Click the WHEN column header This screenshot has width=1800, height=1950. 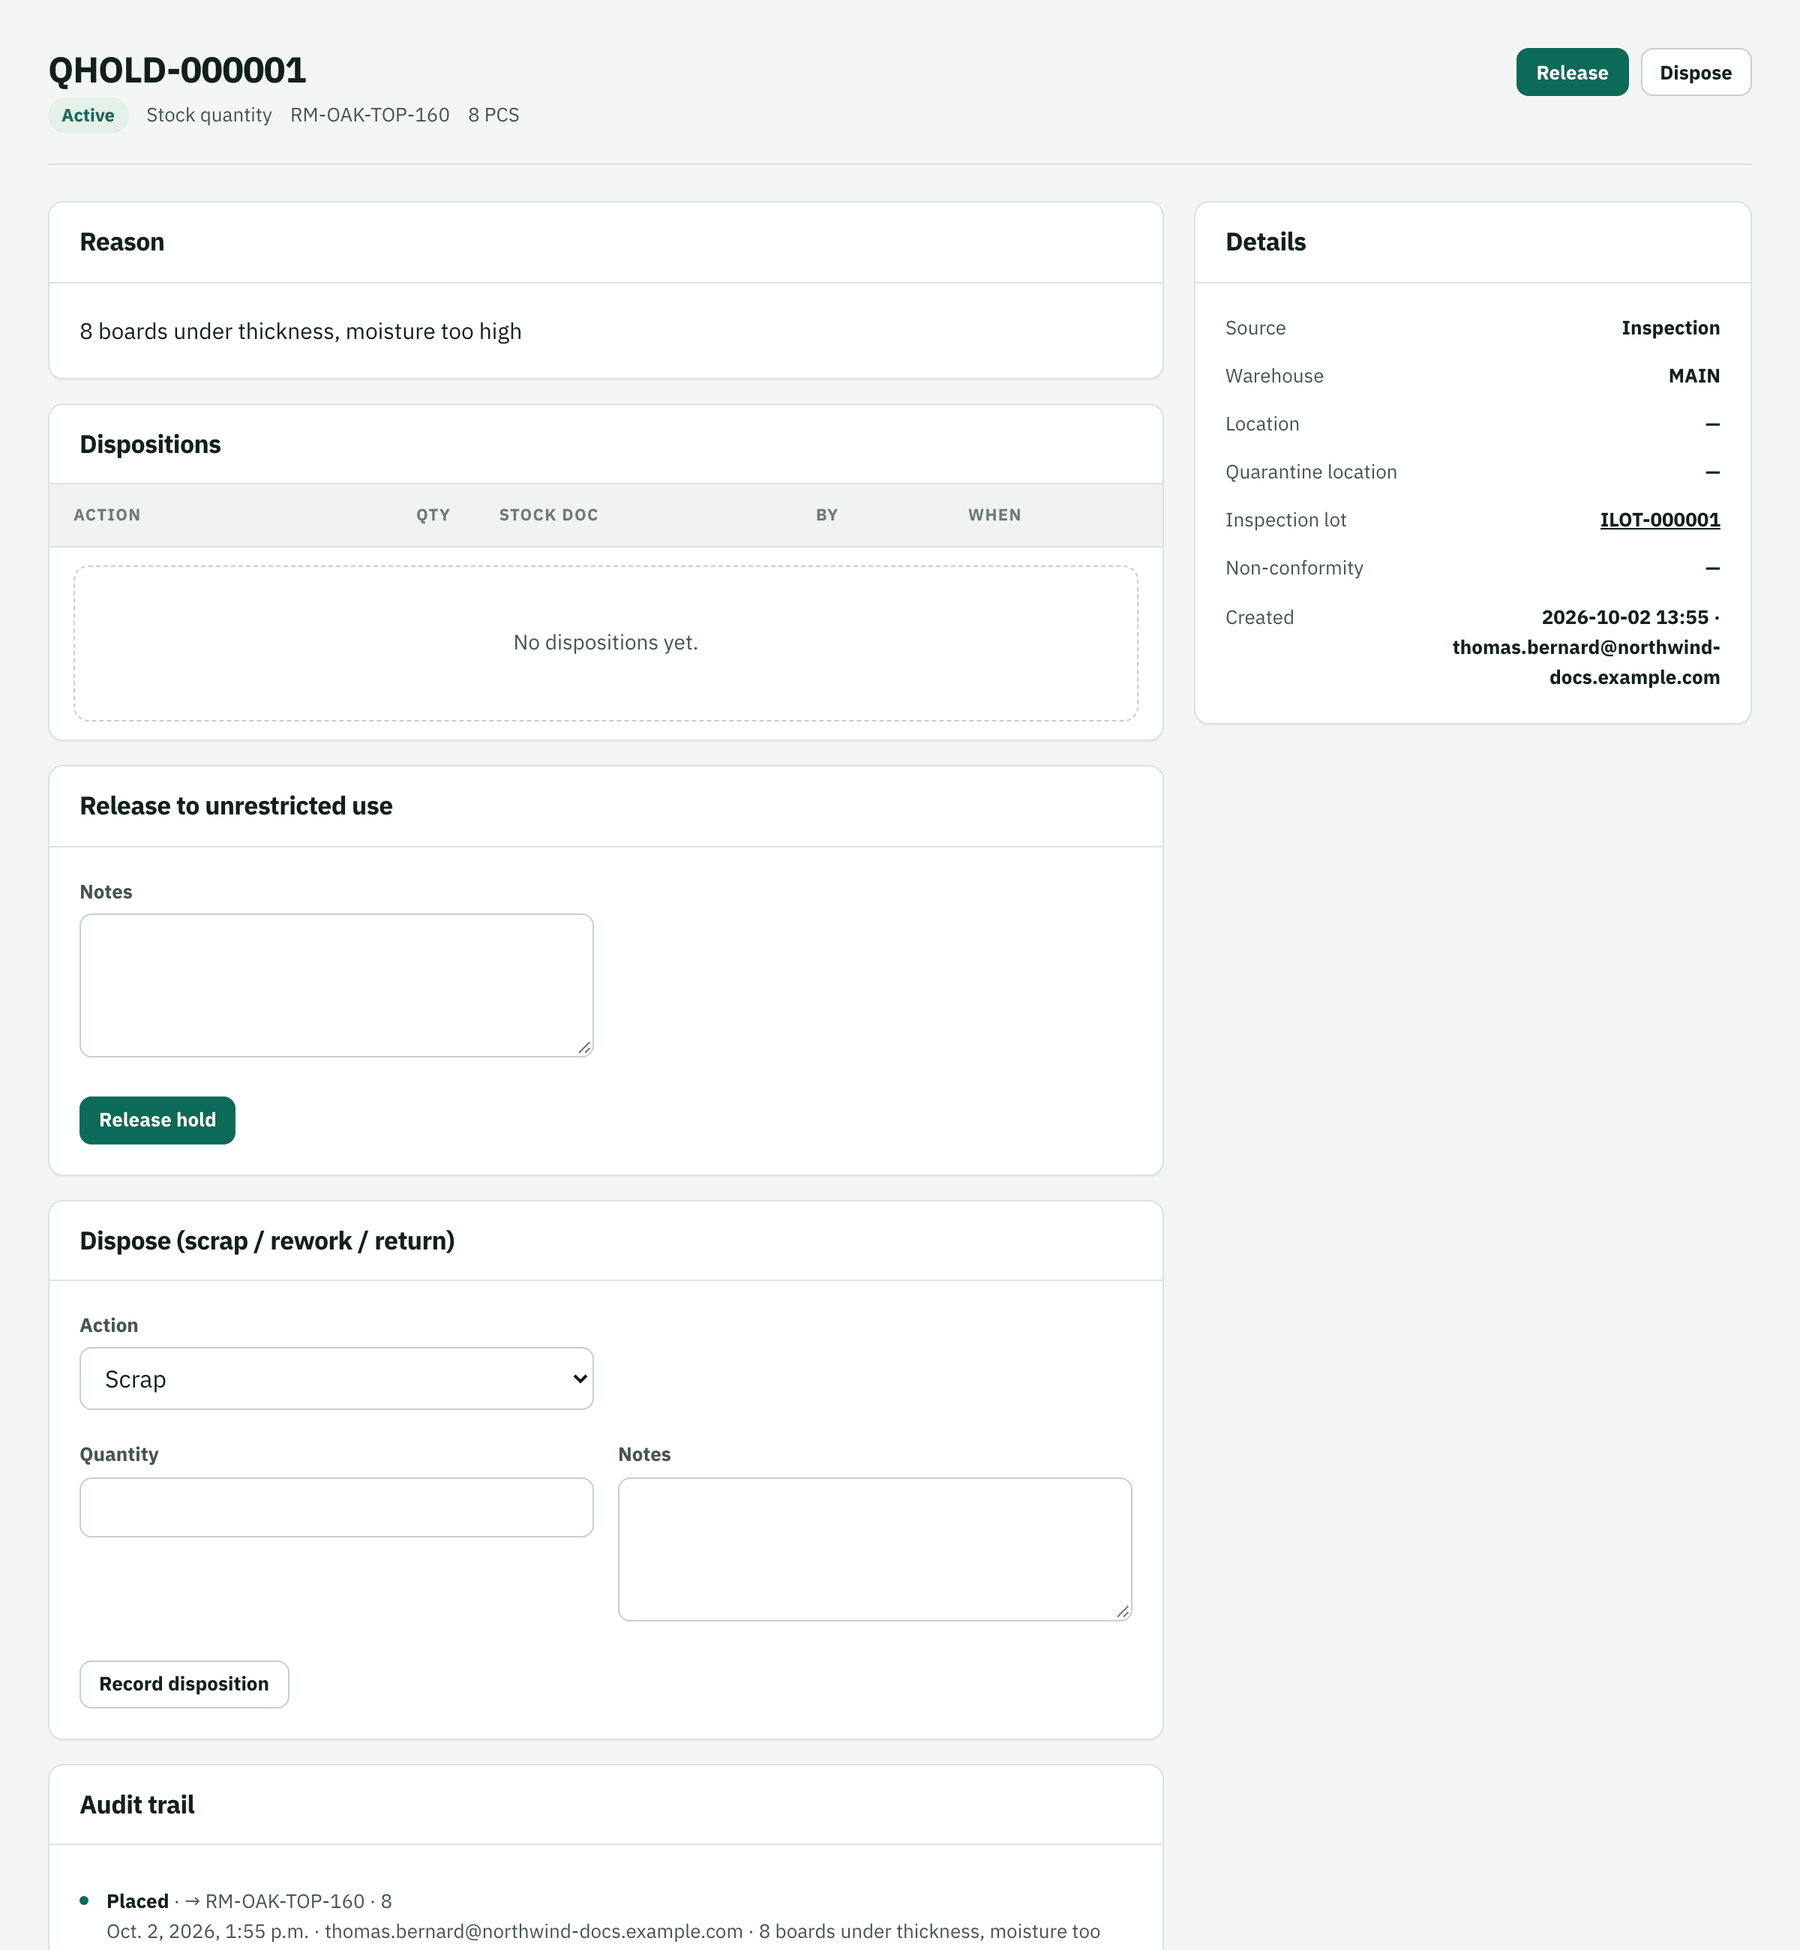(x=995, y=515)
